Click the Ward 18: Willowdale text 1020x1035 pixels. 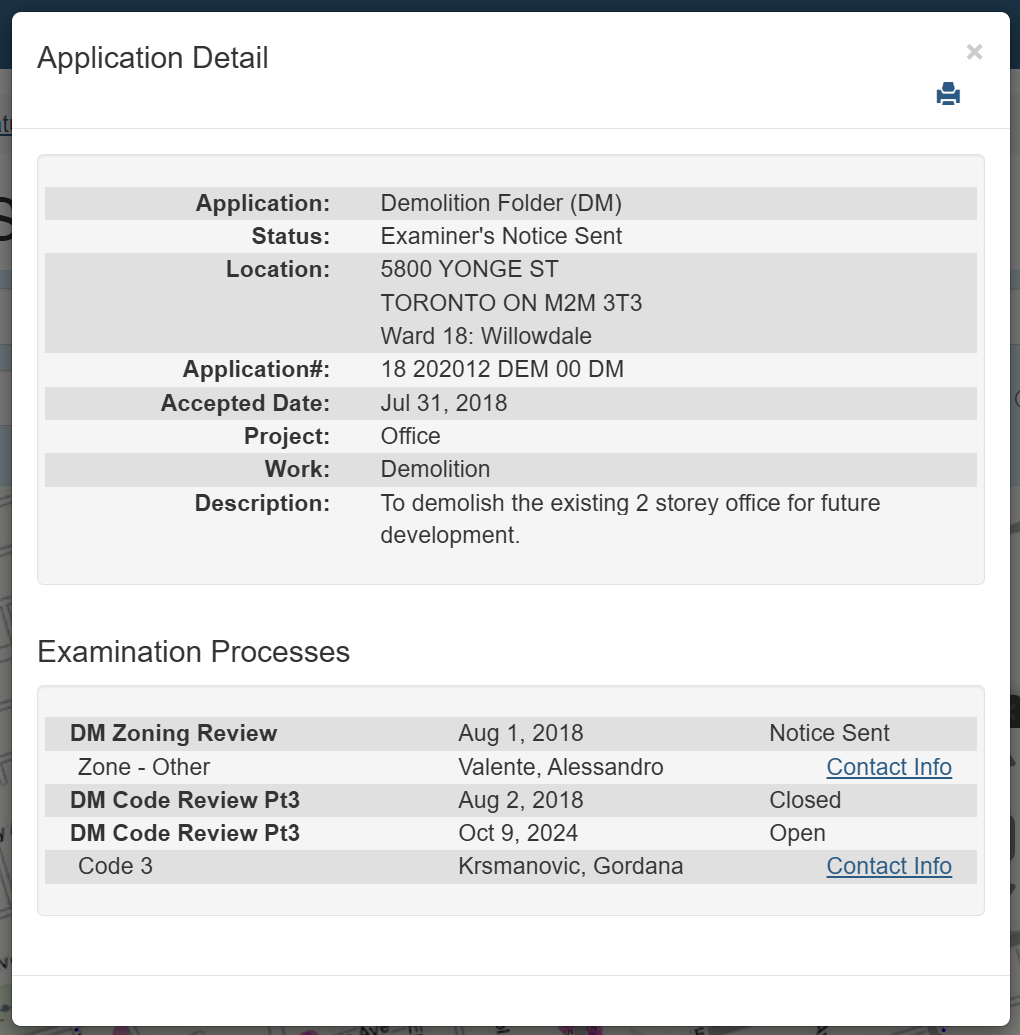486,335
